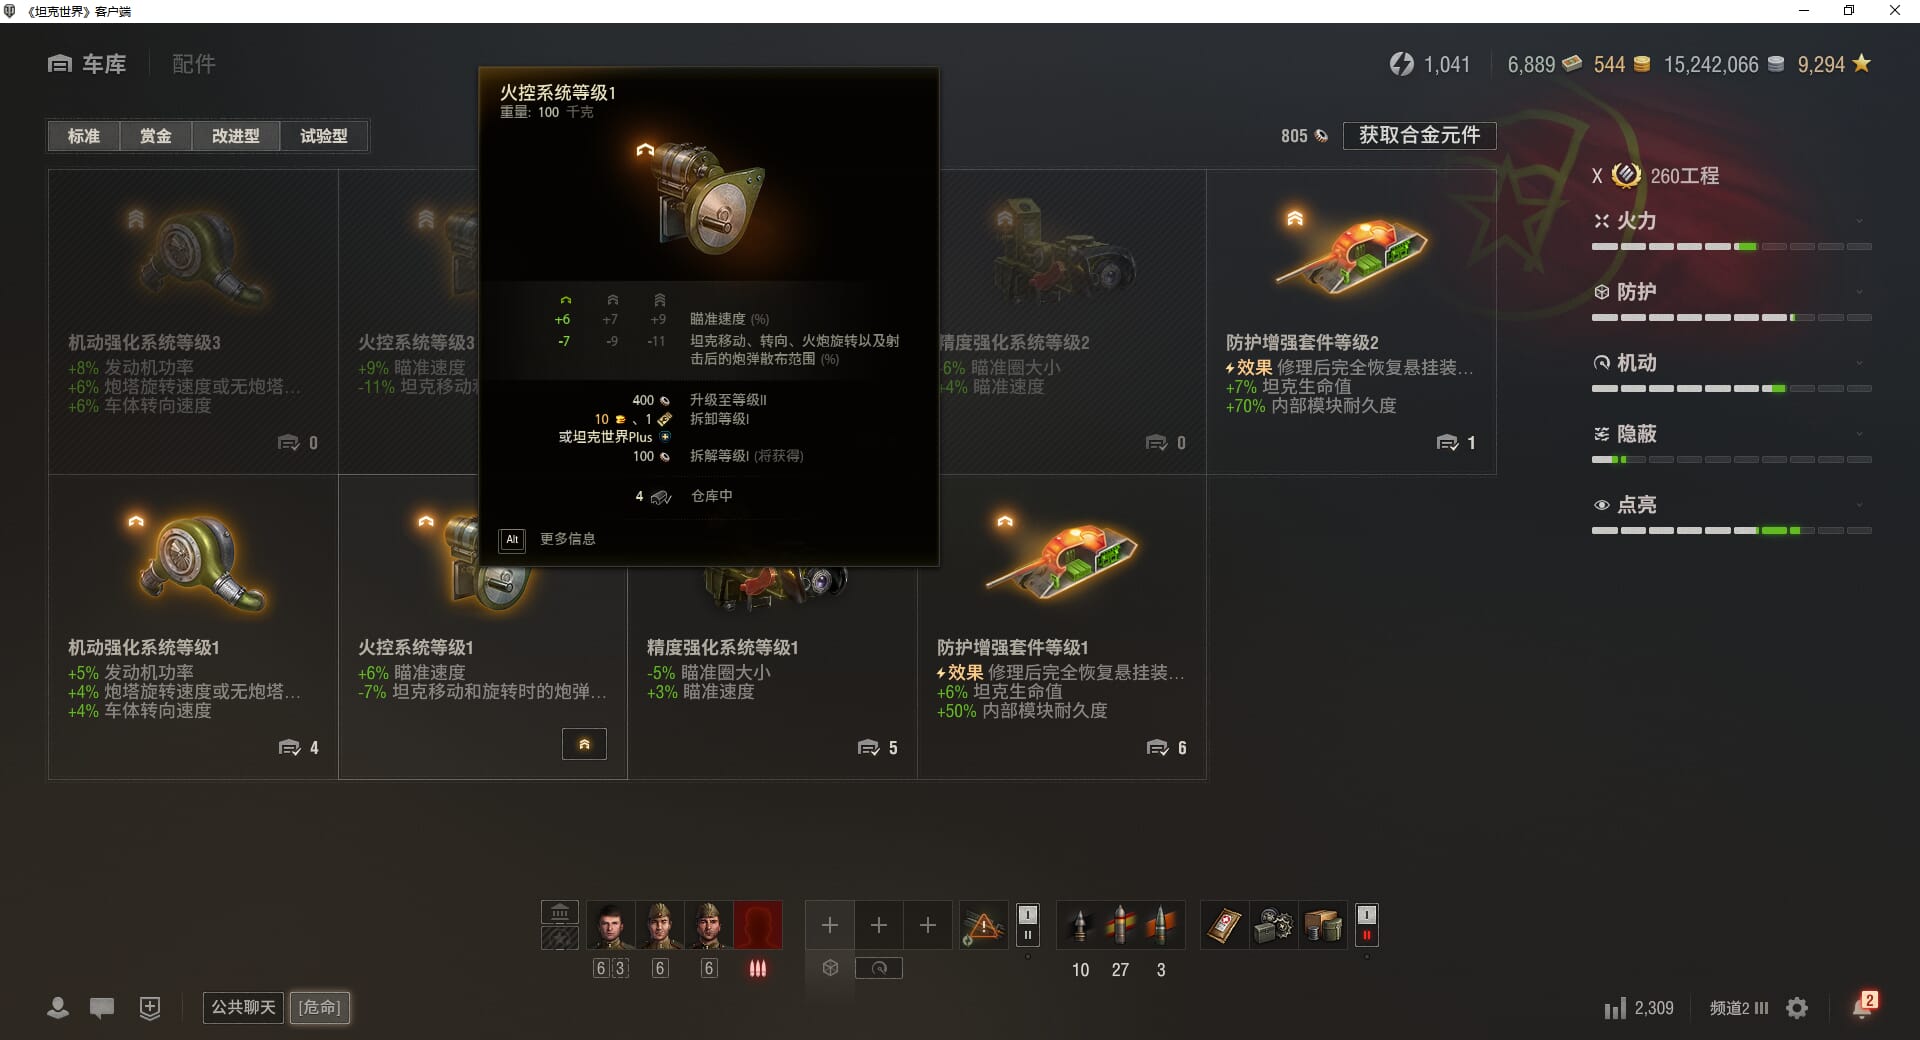
Task: Open the barracks icon beside crew portraits
Action: [560, 911]
